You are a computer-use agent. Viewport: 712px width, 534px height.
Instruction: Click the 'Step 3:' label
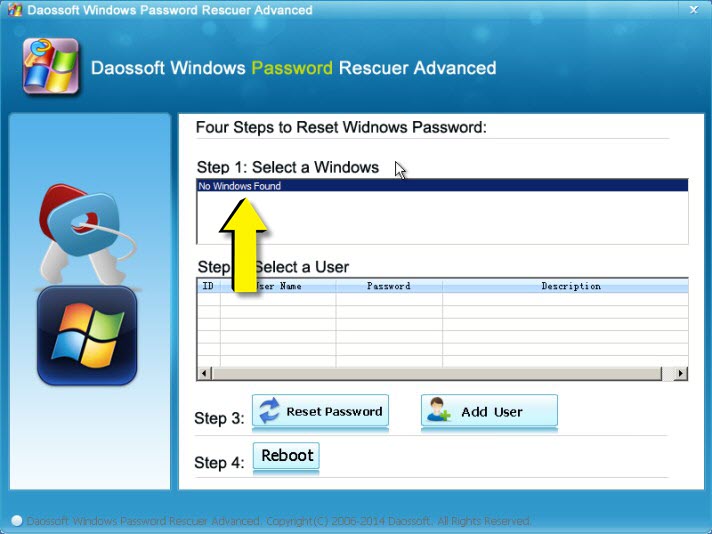coord(219,418)
